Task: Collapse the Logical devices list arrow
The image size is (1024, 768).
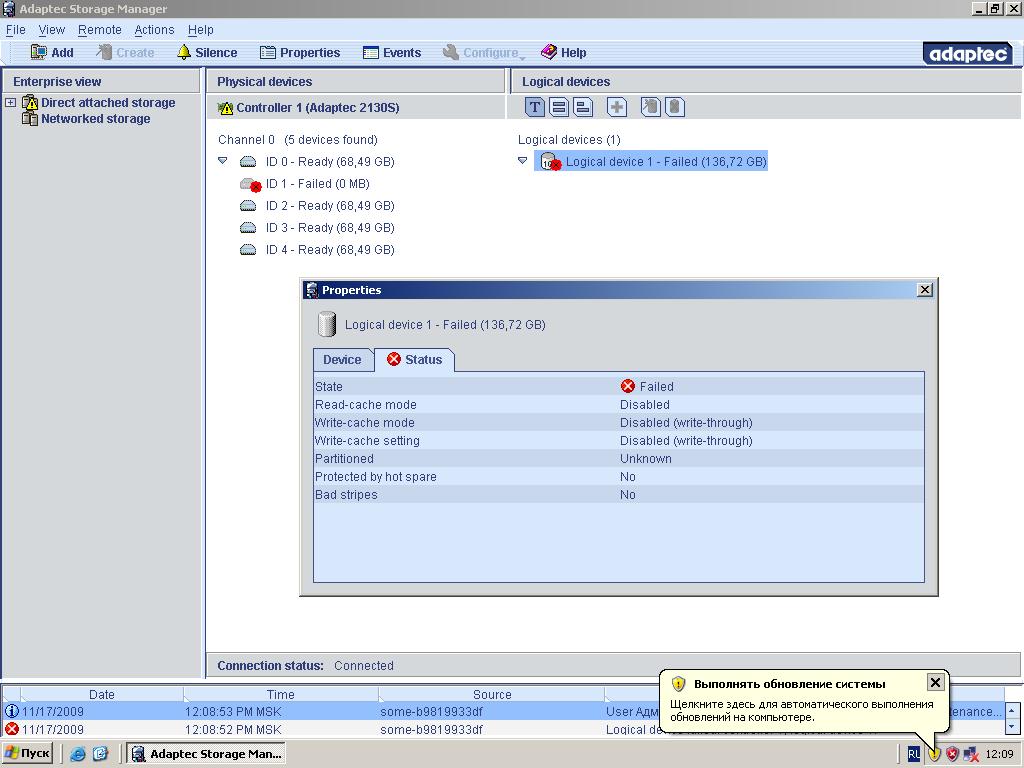Action: pyautogui.click(x=523, y=161)
